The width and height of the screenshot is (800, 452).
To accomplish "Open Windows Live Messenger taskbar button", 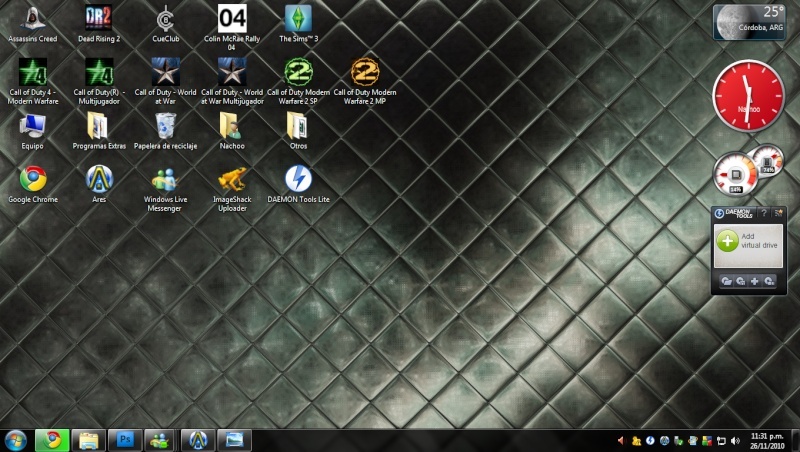I will pyautogui.click(x=161, y=440).
